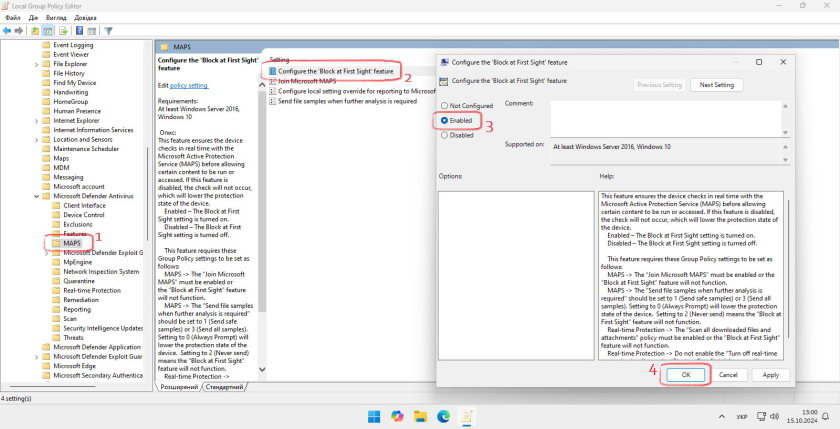Open the УКР language indicator
Image resolution: width=840 pixels, height=429 pixels.
[x=742, y=416]
